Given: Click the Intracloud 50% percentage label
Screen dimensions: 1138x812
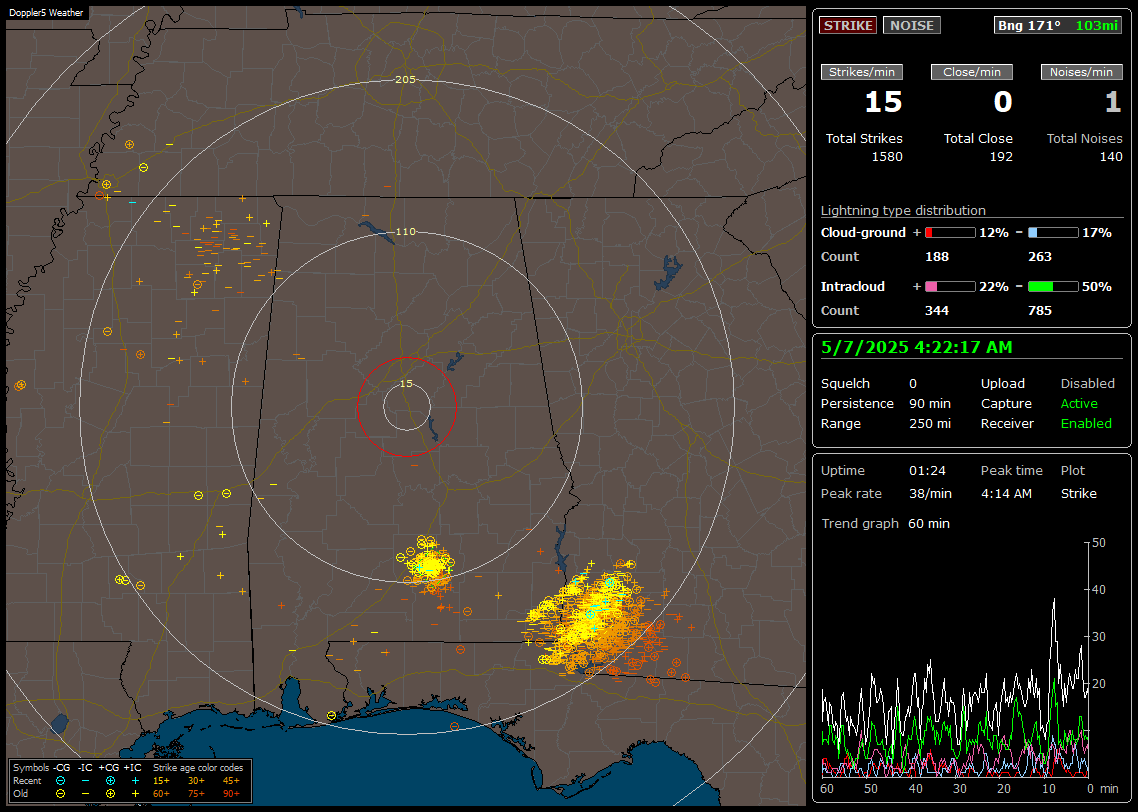Looking at the screenshot, I should (x=1097, y=287).
